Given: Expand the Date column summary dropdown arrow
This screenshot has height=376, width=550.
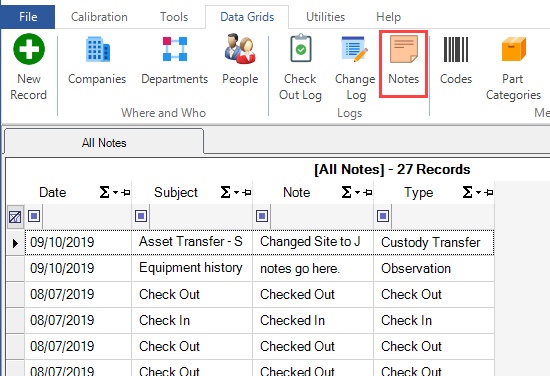Looking at the screenshot, I should coord(115,193).
